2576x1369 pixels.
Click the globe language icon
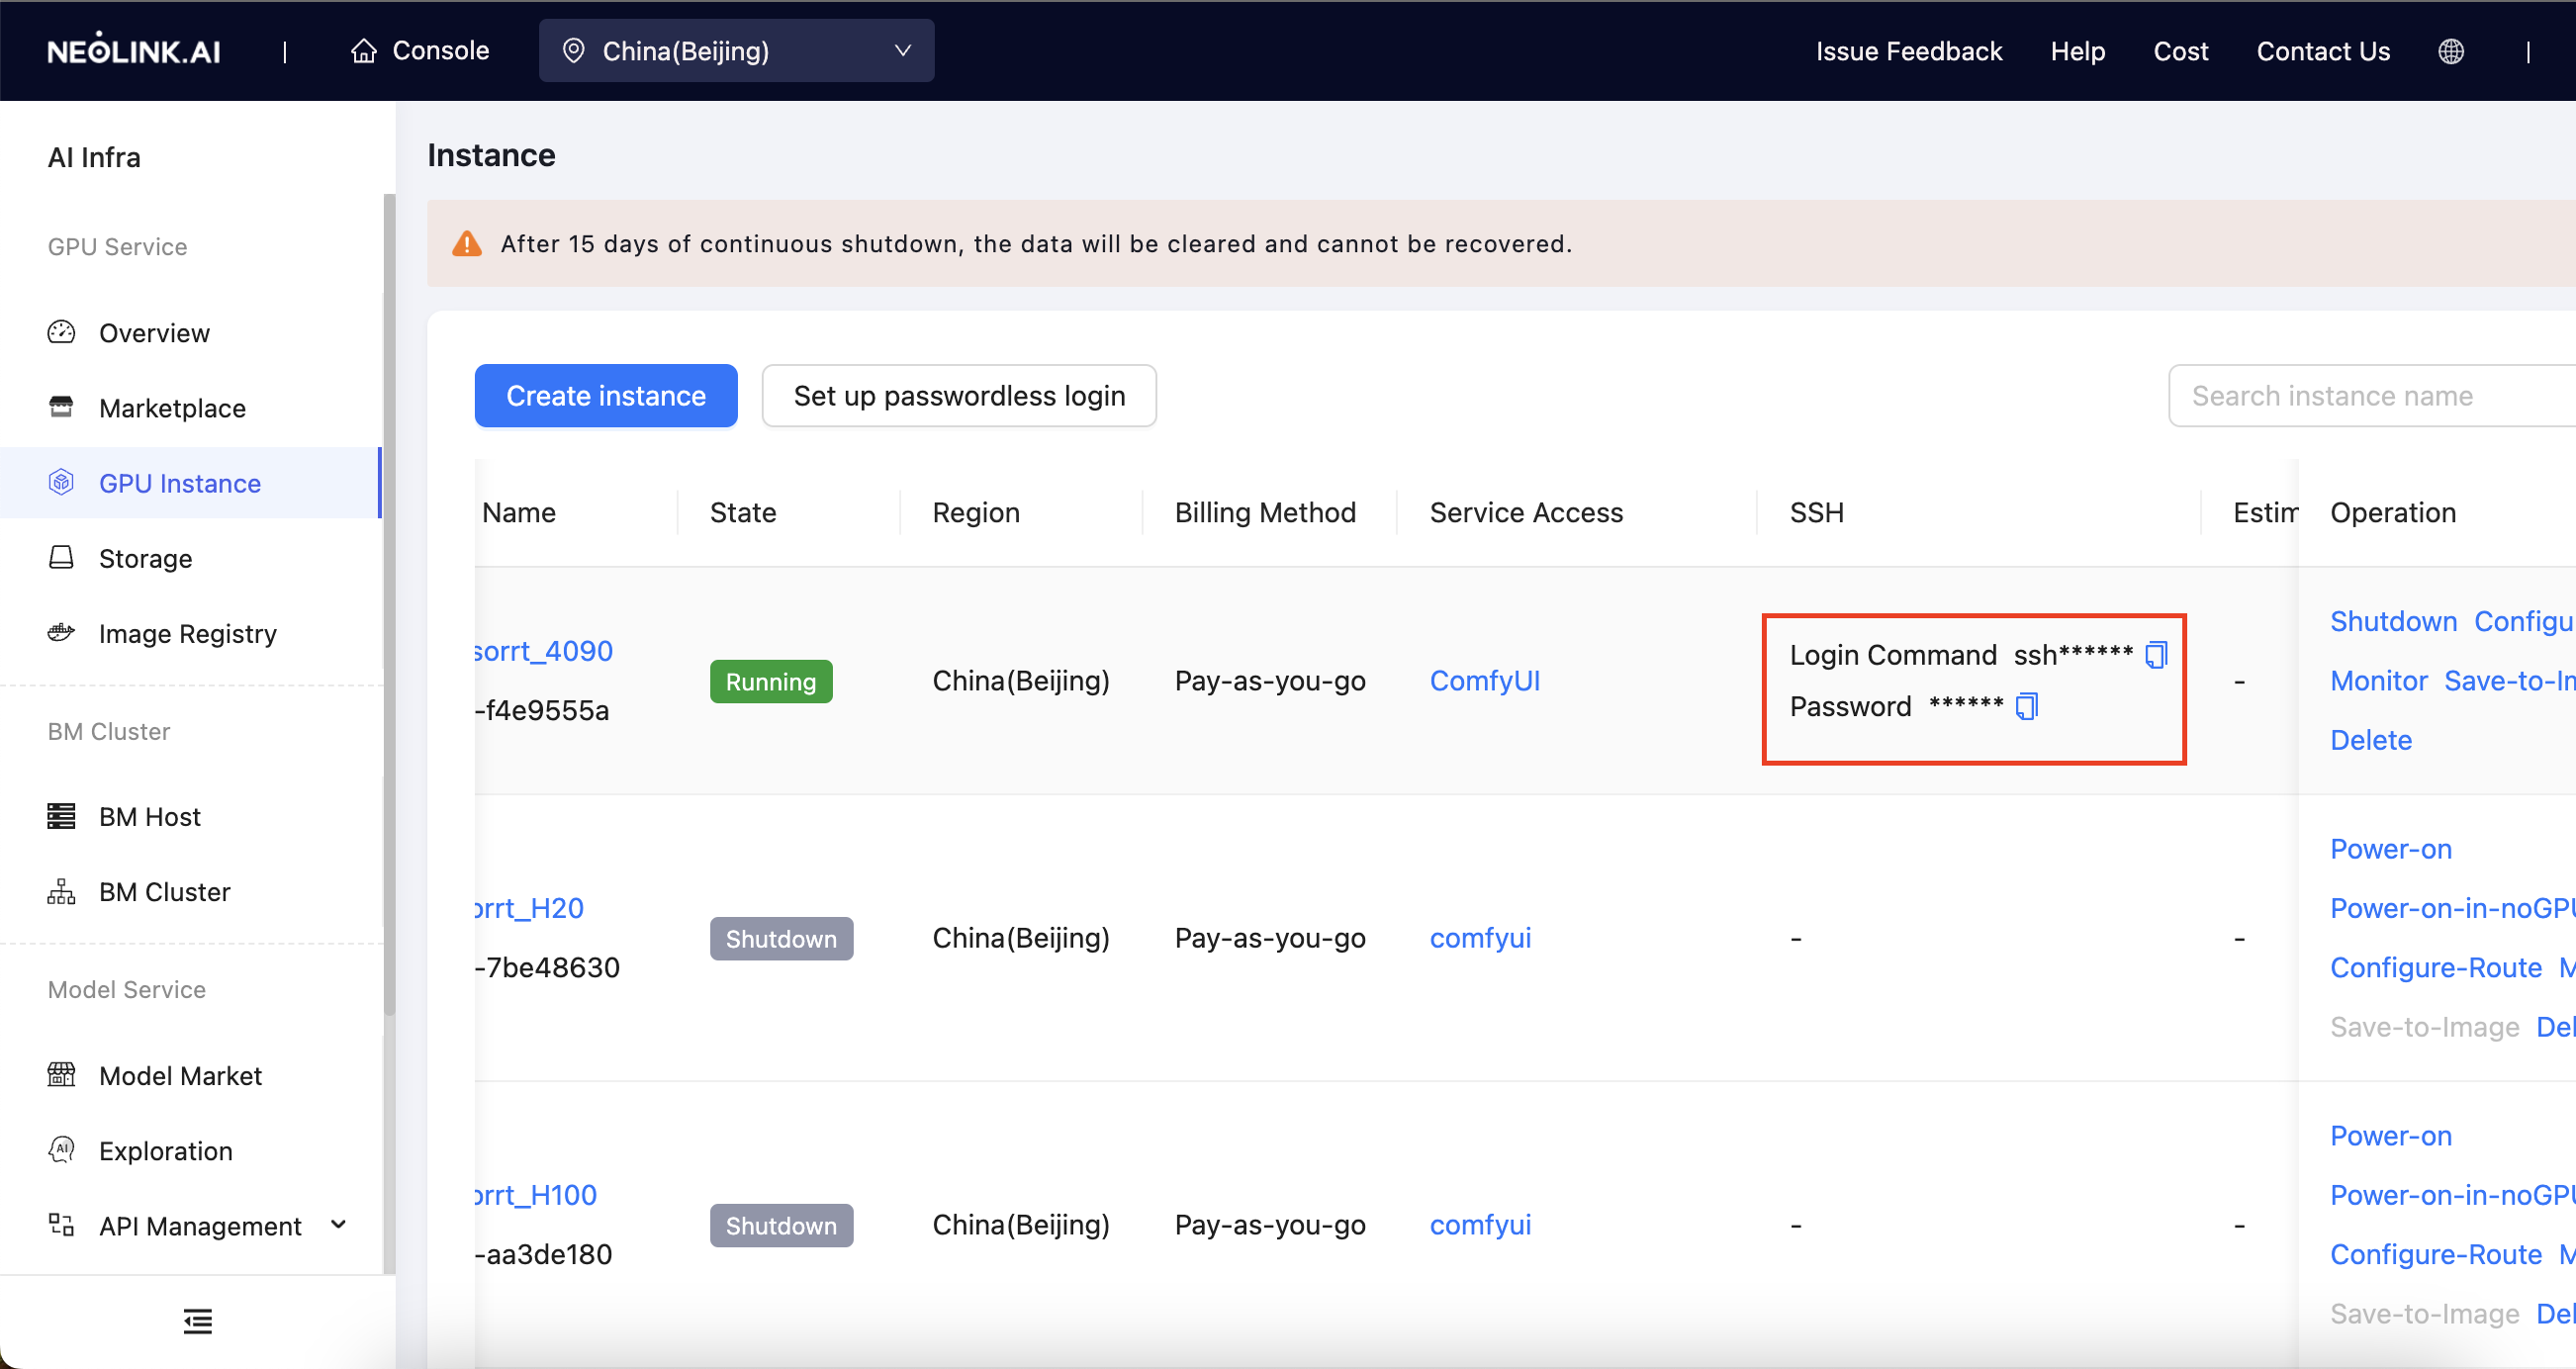[x=2451, y=51]
